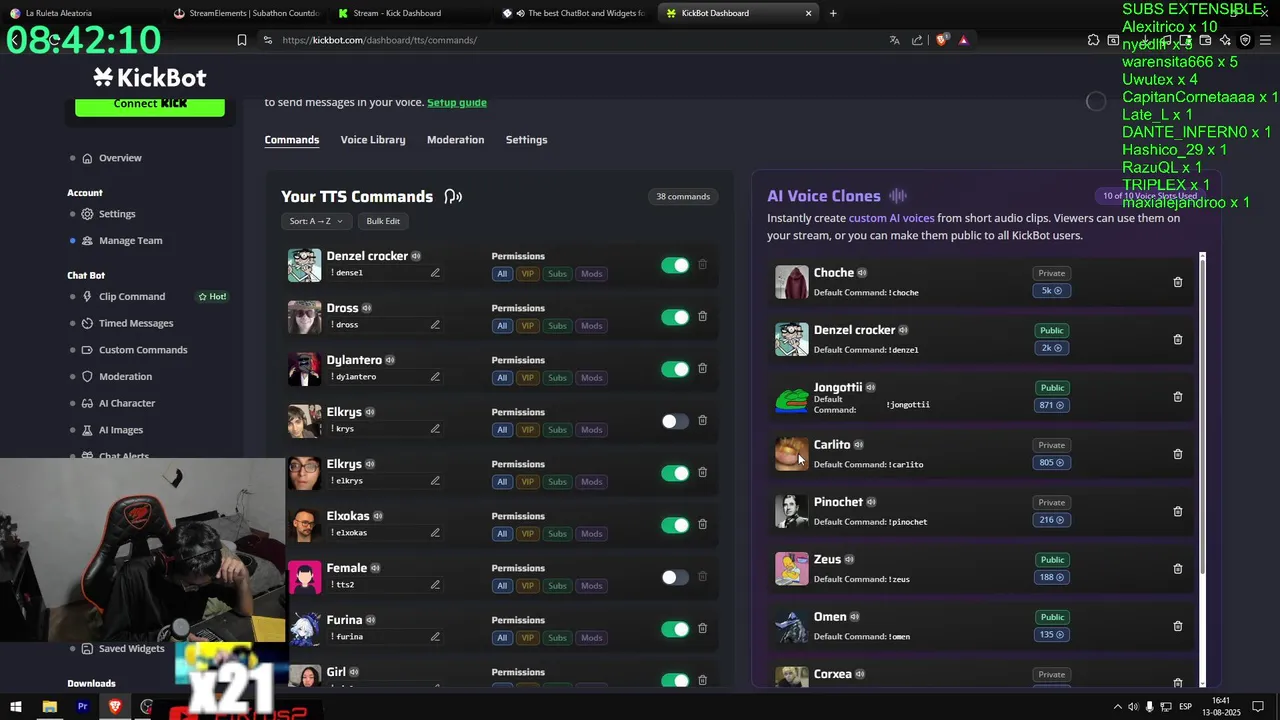
Task: Change Pinochet Private visibility
Action: point(1051,502)
